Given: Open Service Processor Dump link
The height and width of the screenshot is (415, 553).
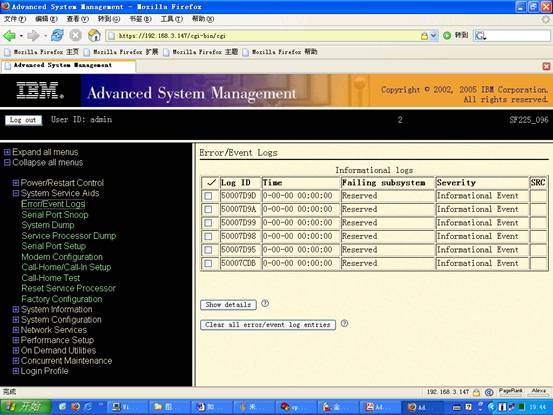Looking at the screenshot, I should [x=69, y=236].
